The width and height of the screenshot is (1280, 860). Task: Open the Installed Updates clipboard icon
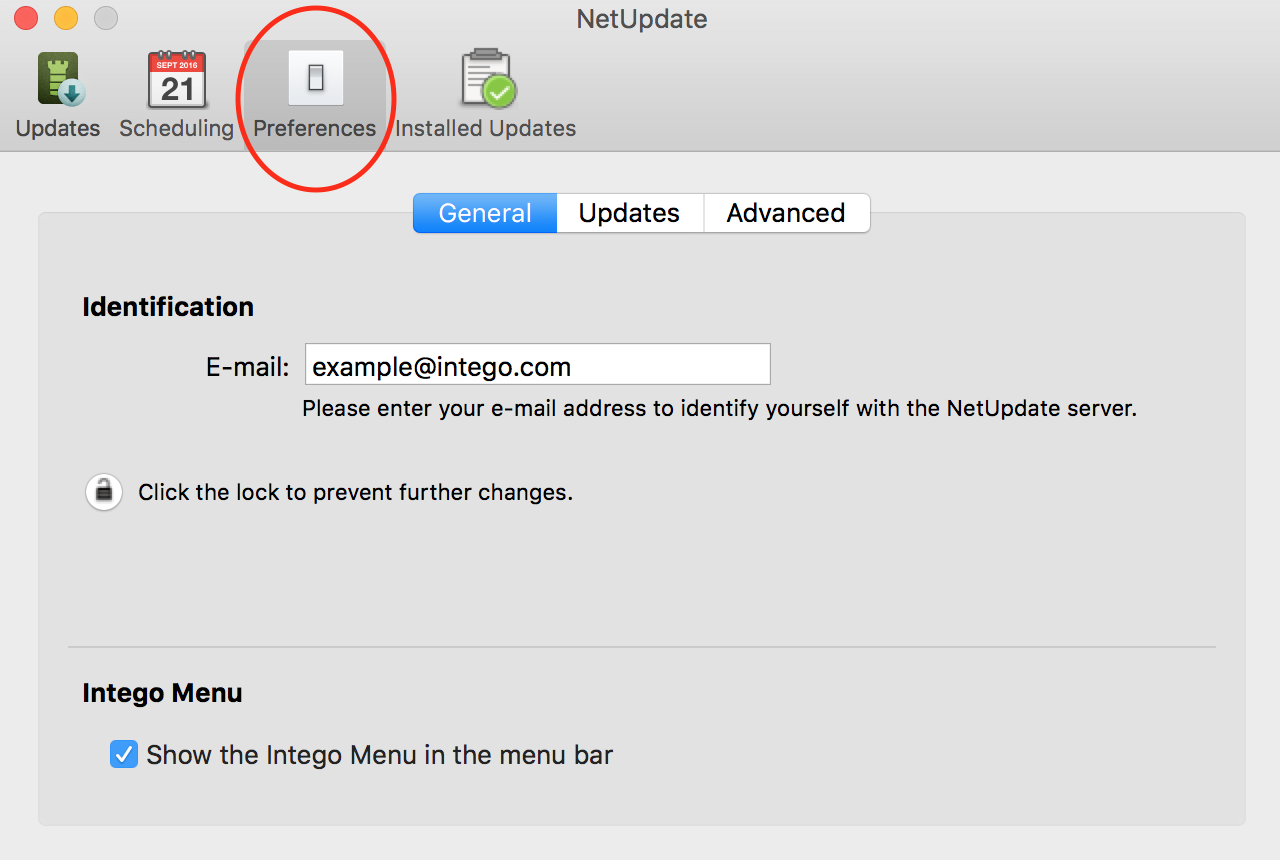[x=488, y=78]
